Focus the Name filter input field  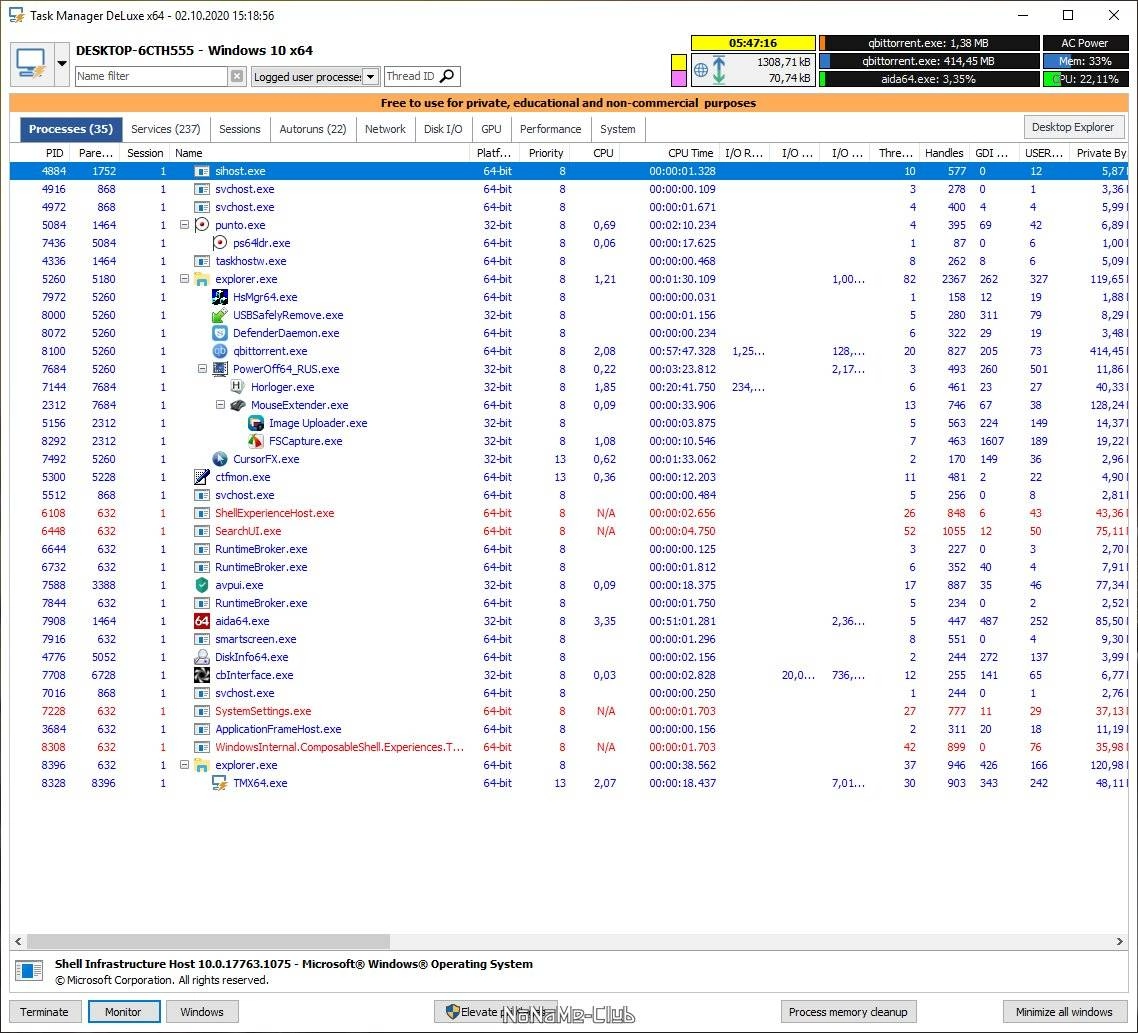[152, 76]
